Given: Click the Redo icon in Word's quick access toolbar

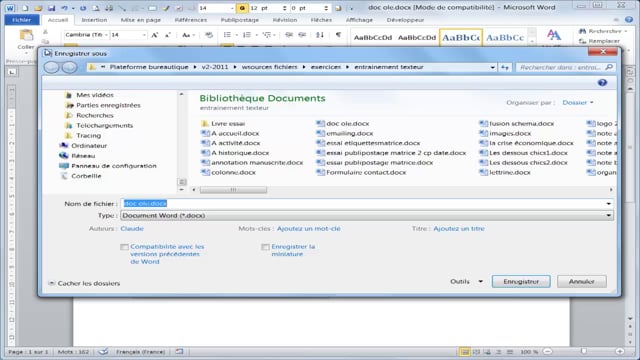Looking at the screenshot, I should pos(83,8).
